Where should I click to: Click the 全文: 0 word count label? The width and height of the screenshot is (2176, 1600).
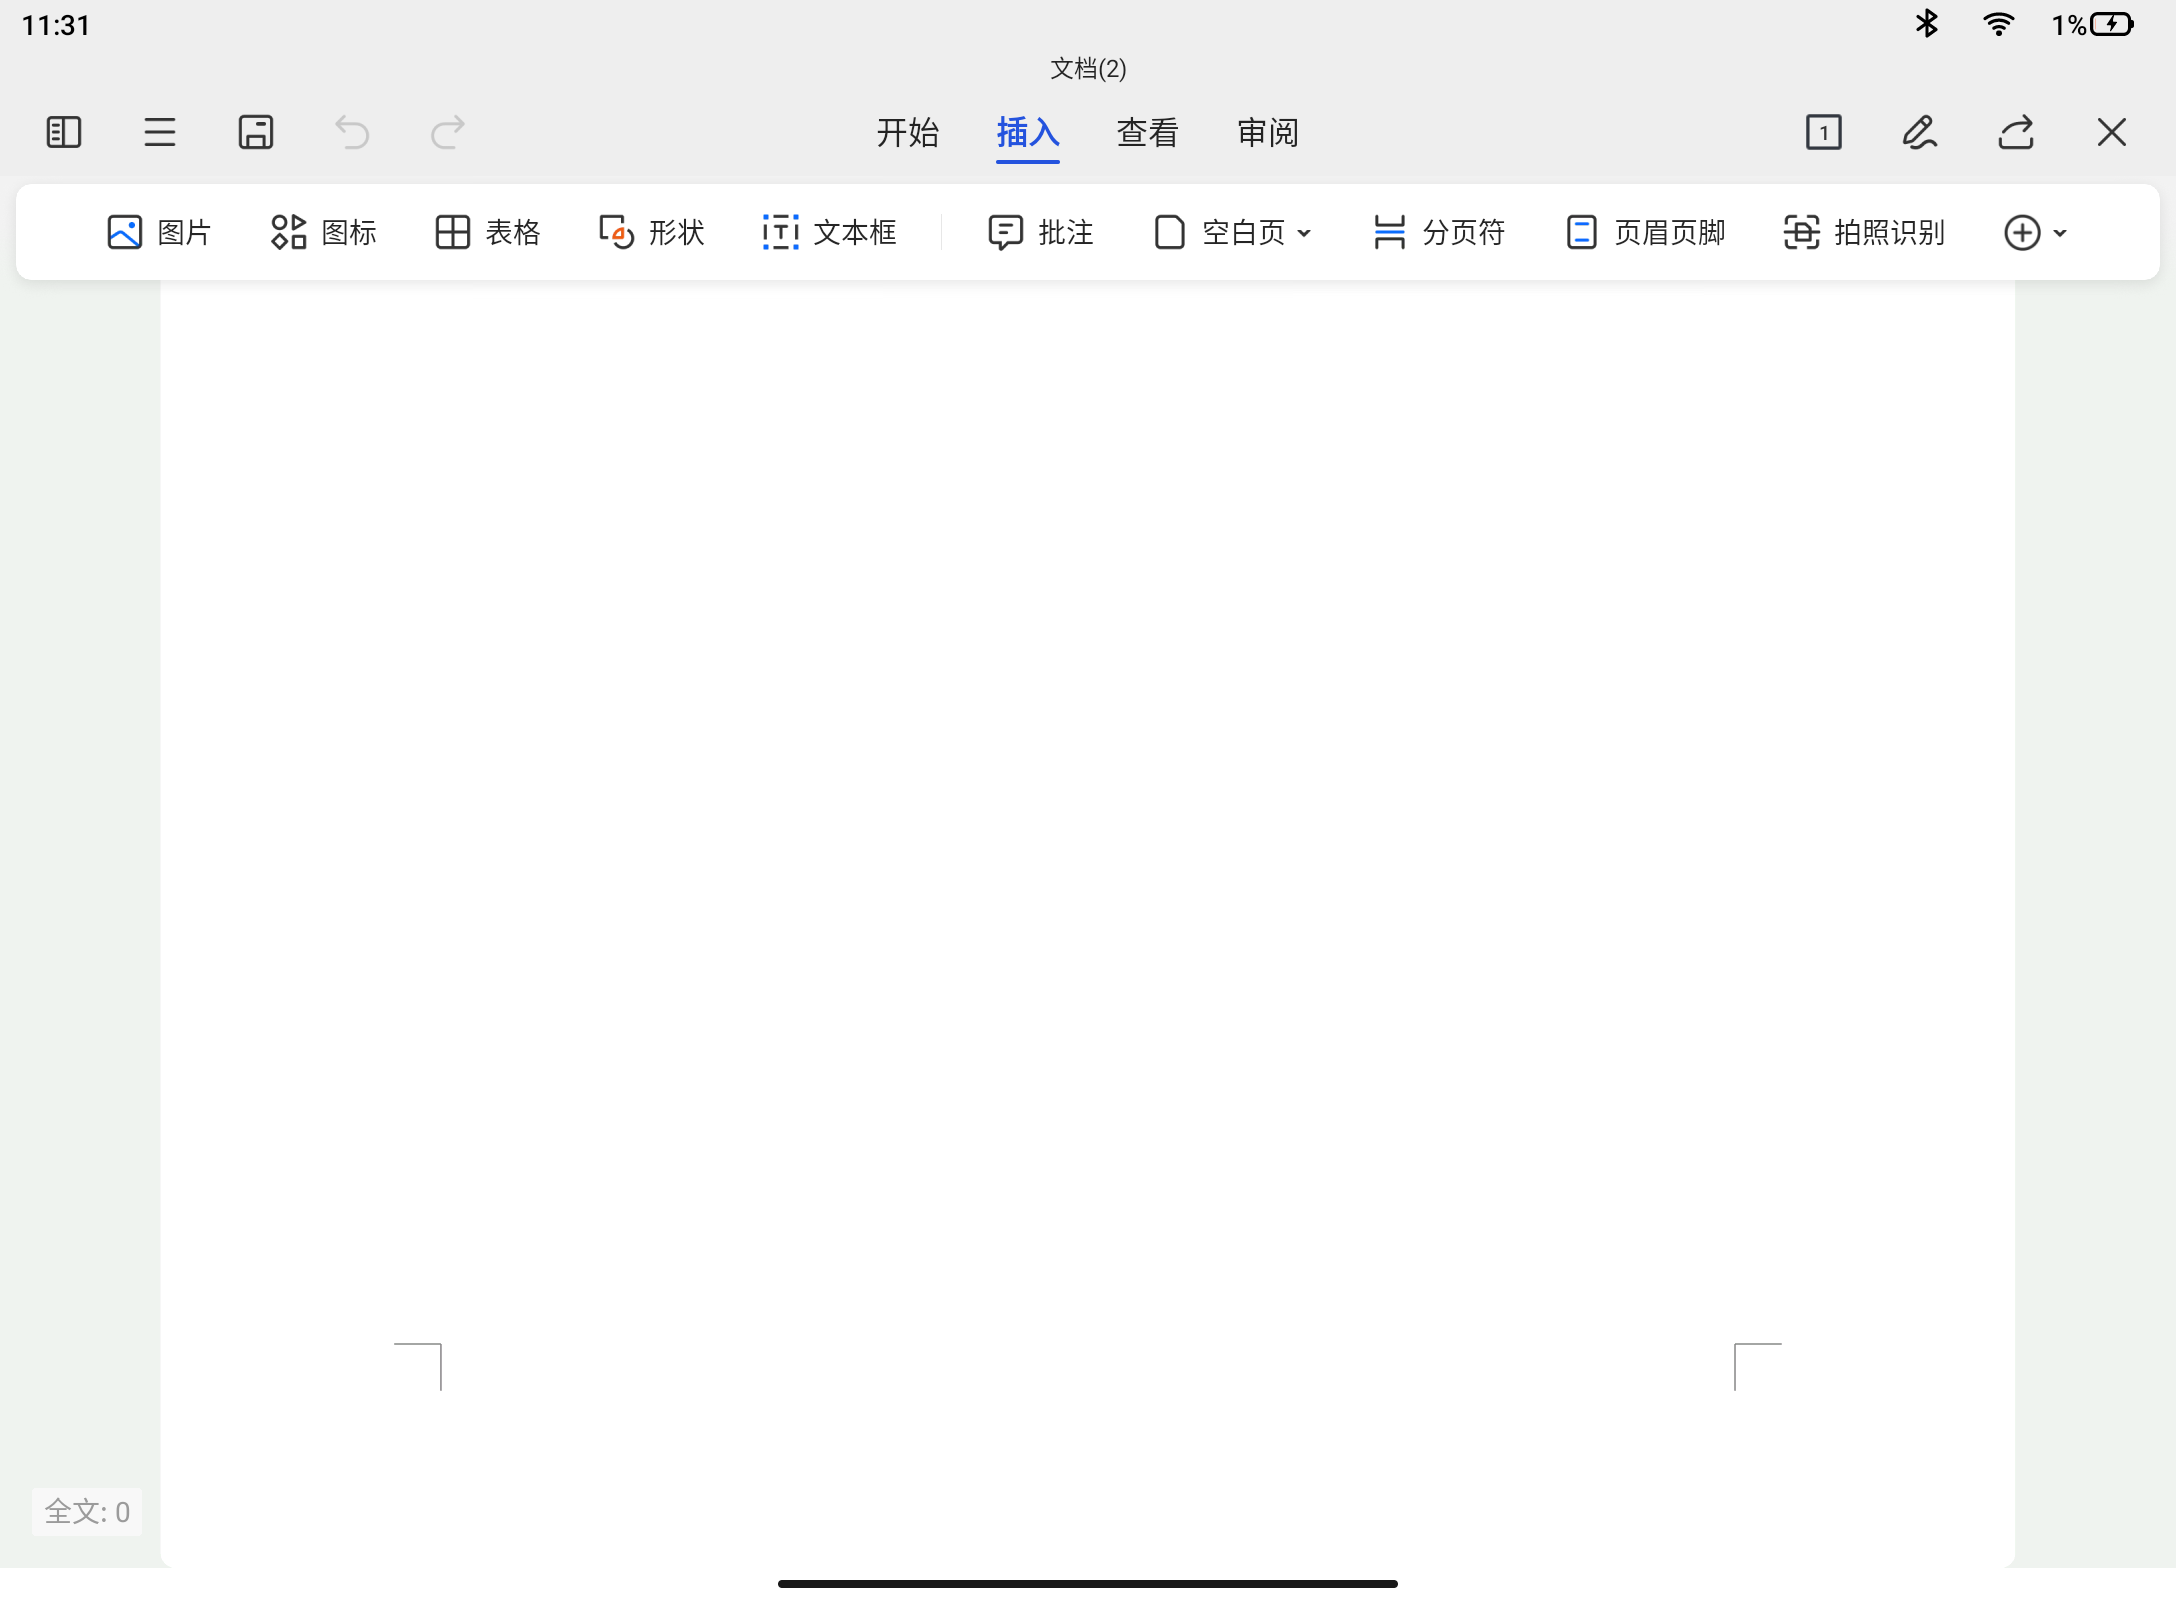[87, 1511]
